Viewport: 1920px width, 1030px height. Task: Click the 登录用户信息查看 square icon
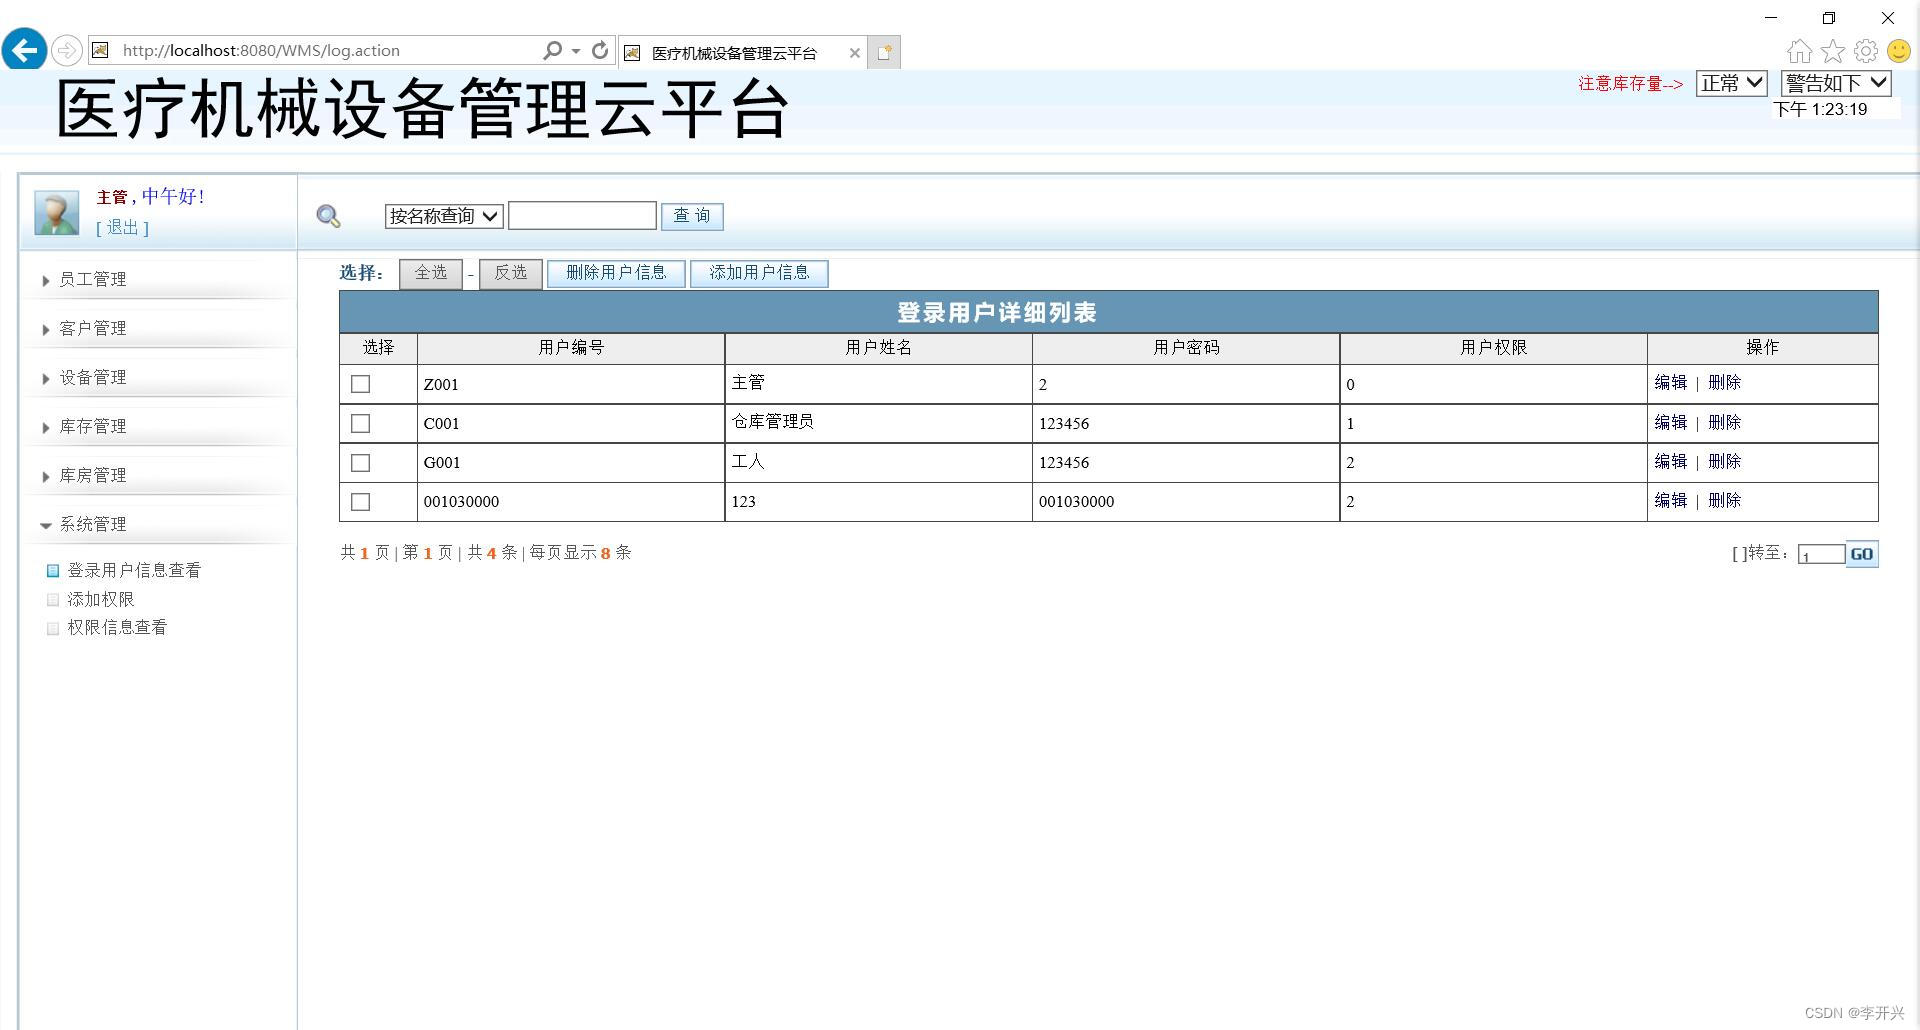click(x=53, y=571)
